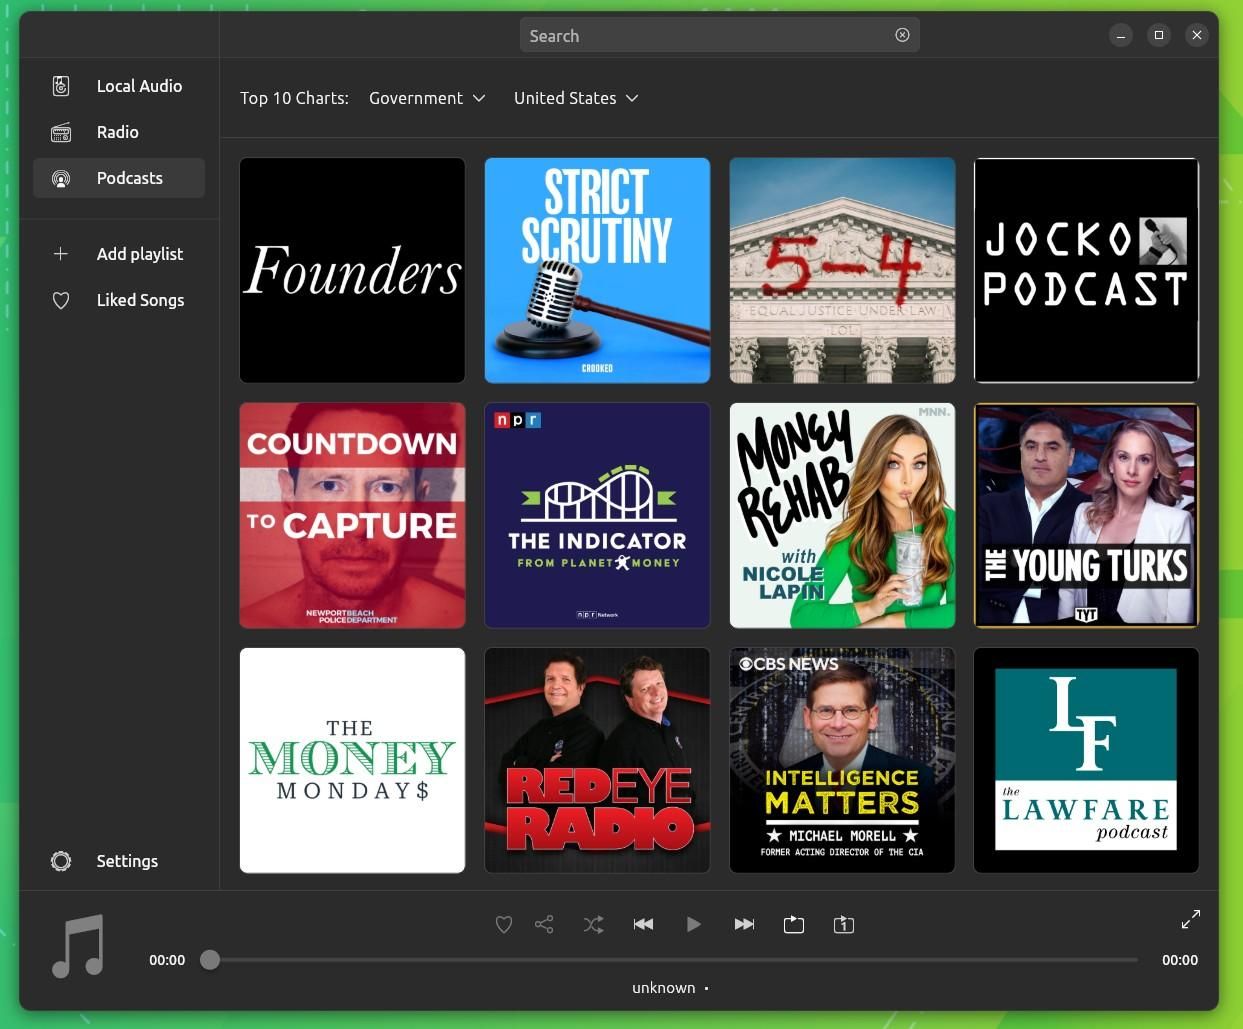The height and width of the screenshot is (1029, 1243).
Task: Toggle repeat mode for the queue
Action: pyautogui.click(x=793, y=924)
